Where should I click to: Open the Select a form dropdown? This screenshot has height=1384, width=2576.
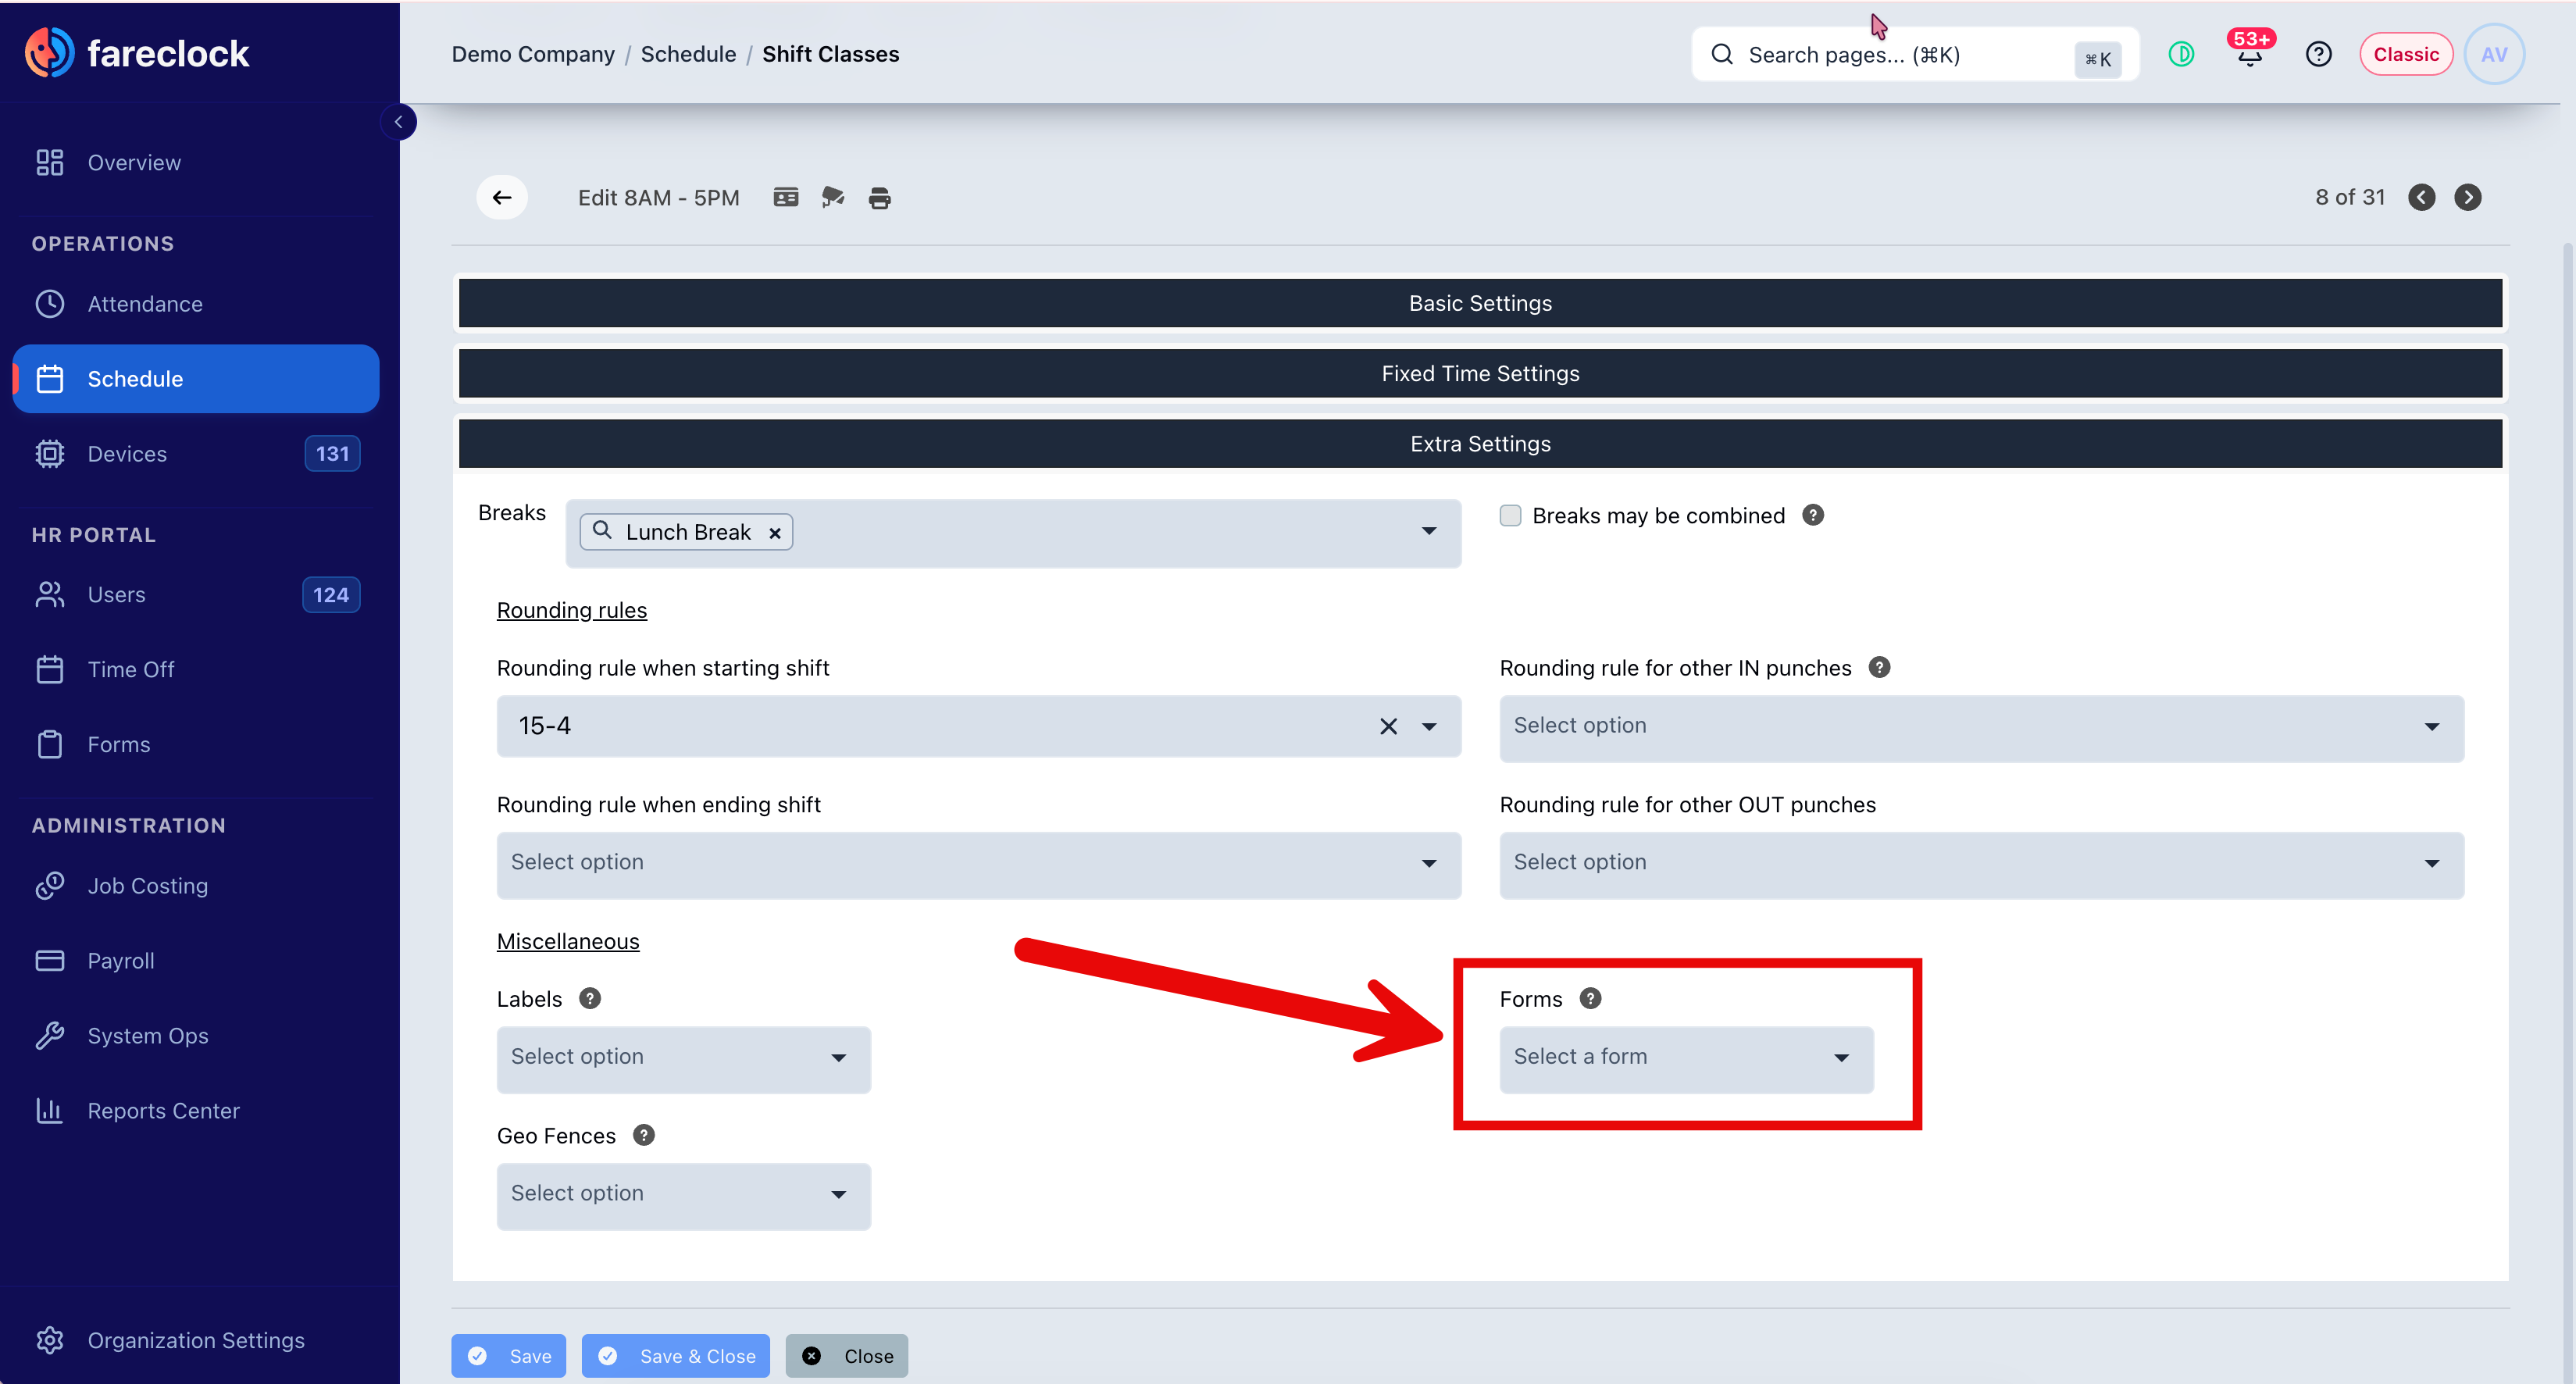click(x=1686, y=1057)
